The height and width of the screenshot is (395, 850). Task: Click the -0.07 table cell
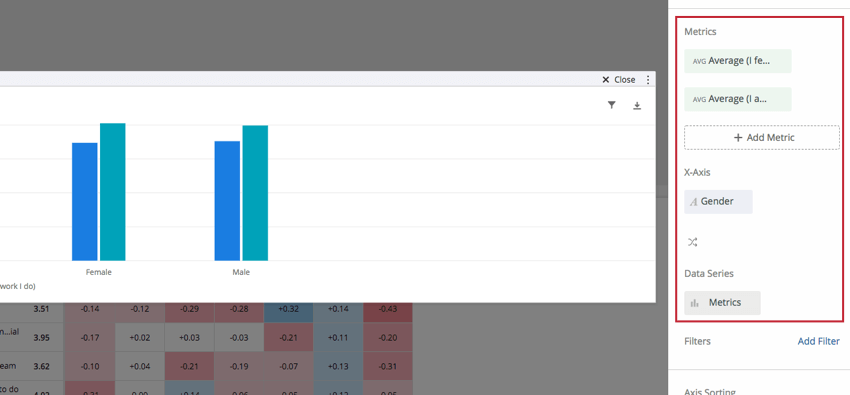288,366
